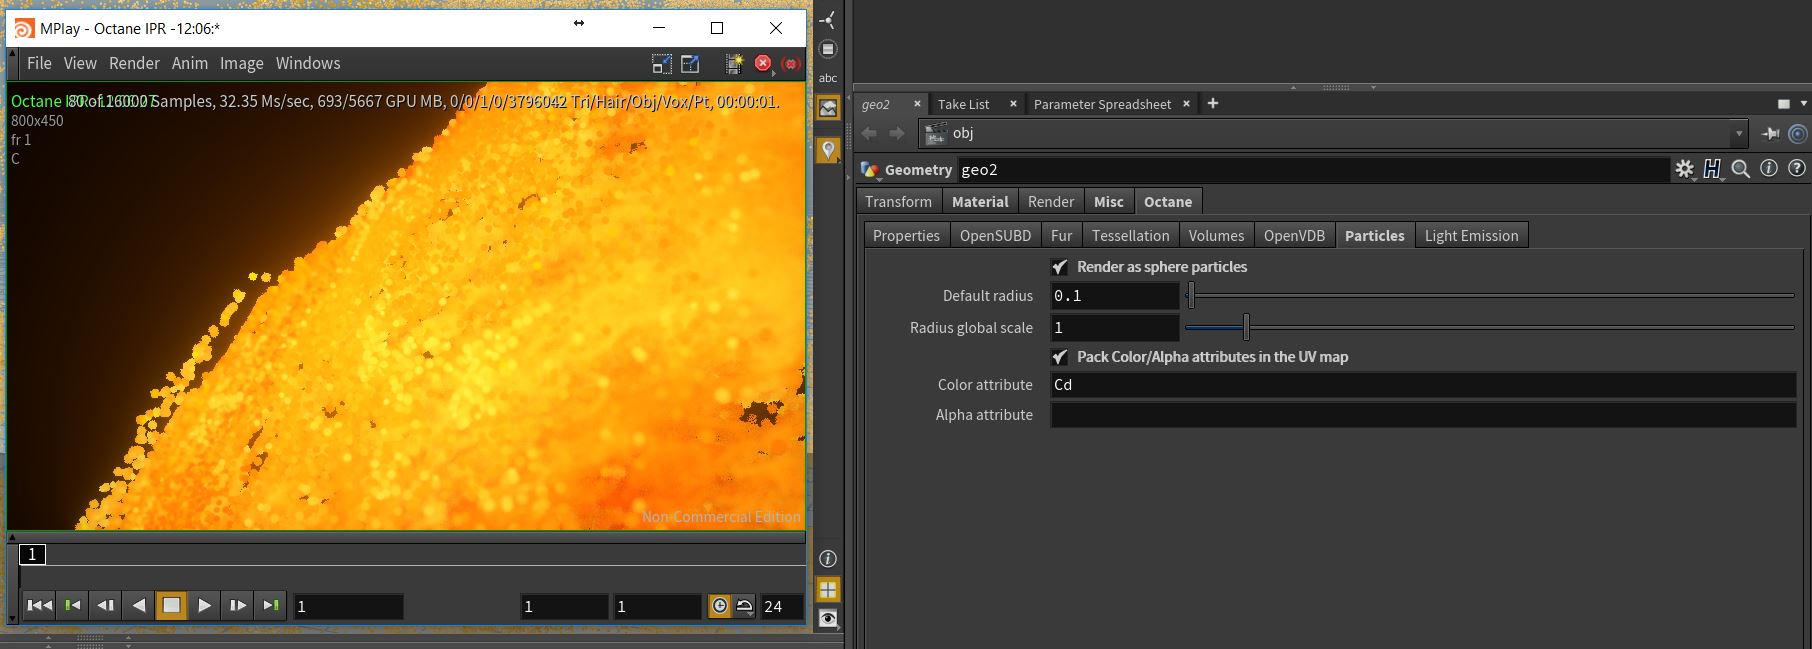Close the geo2 pane tab
The height and width of the screenshot is (649, 1812).
tap(917, 104)
